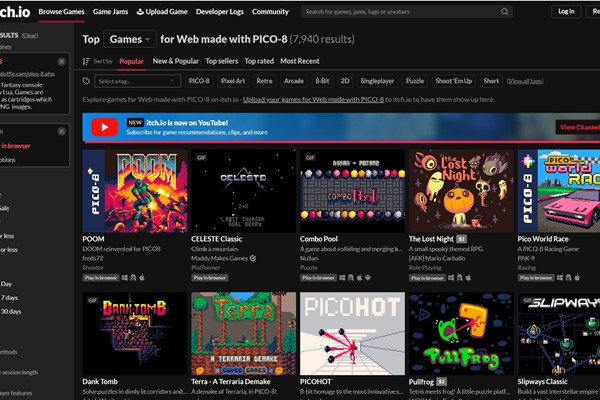The width and height of the screenshot is (600, 400).
Task: Click Windows icon under Combo Pool
Action: click(342, 278)
